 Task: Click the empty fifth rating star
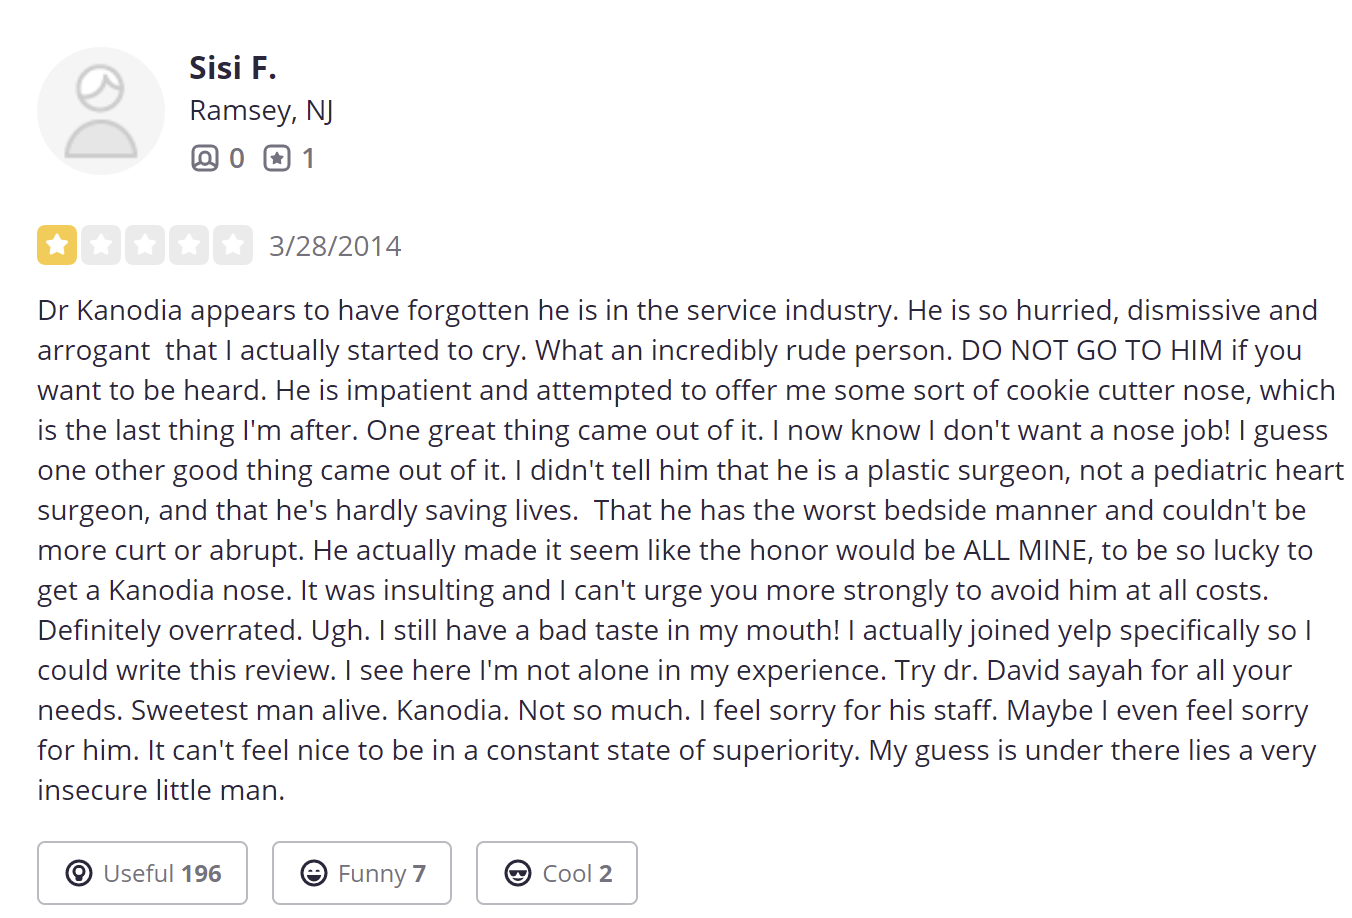click(x=233, y=245)
